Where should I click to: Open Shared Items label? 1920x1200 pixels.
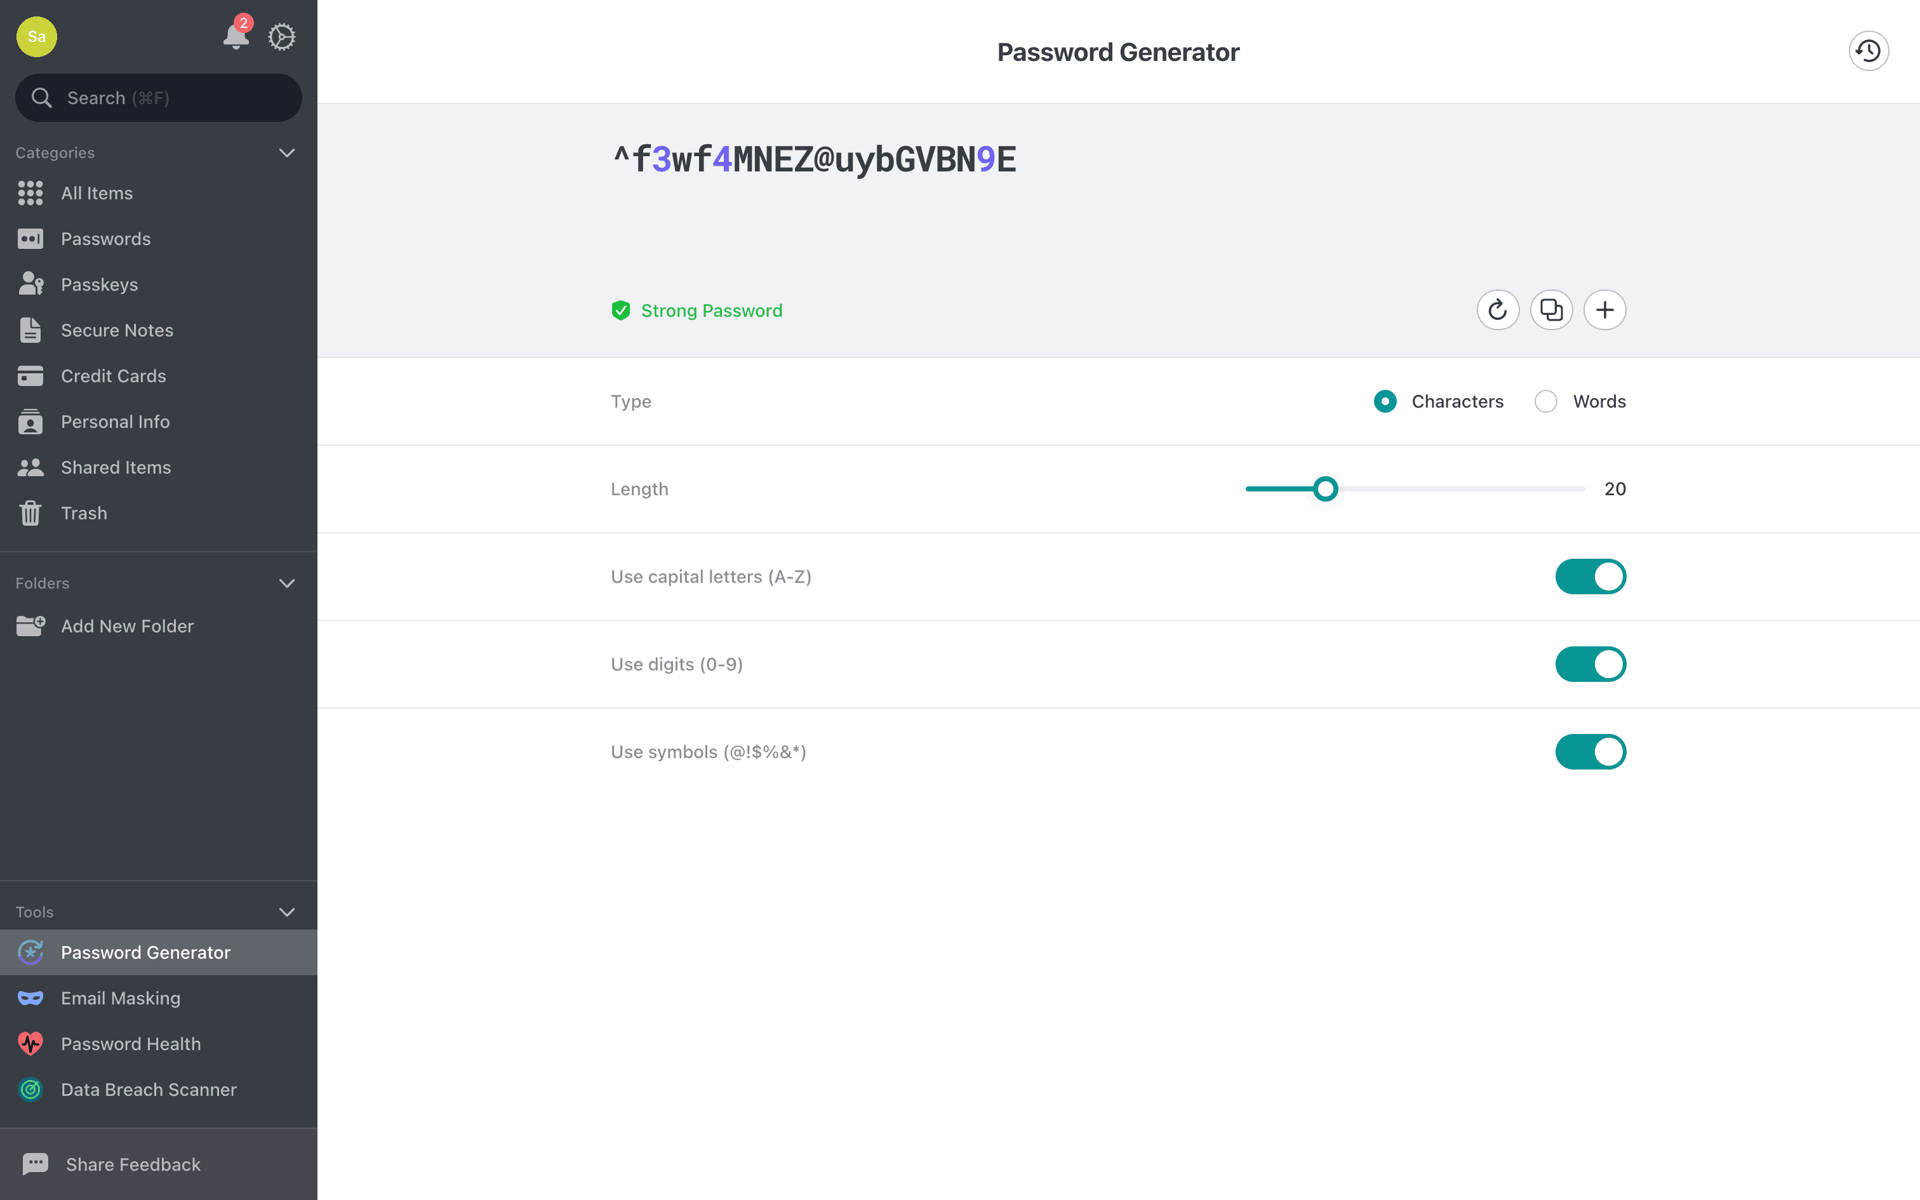116,467
